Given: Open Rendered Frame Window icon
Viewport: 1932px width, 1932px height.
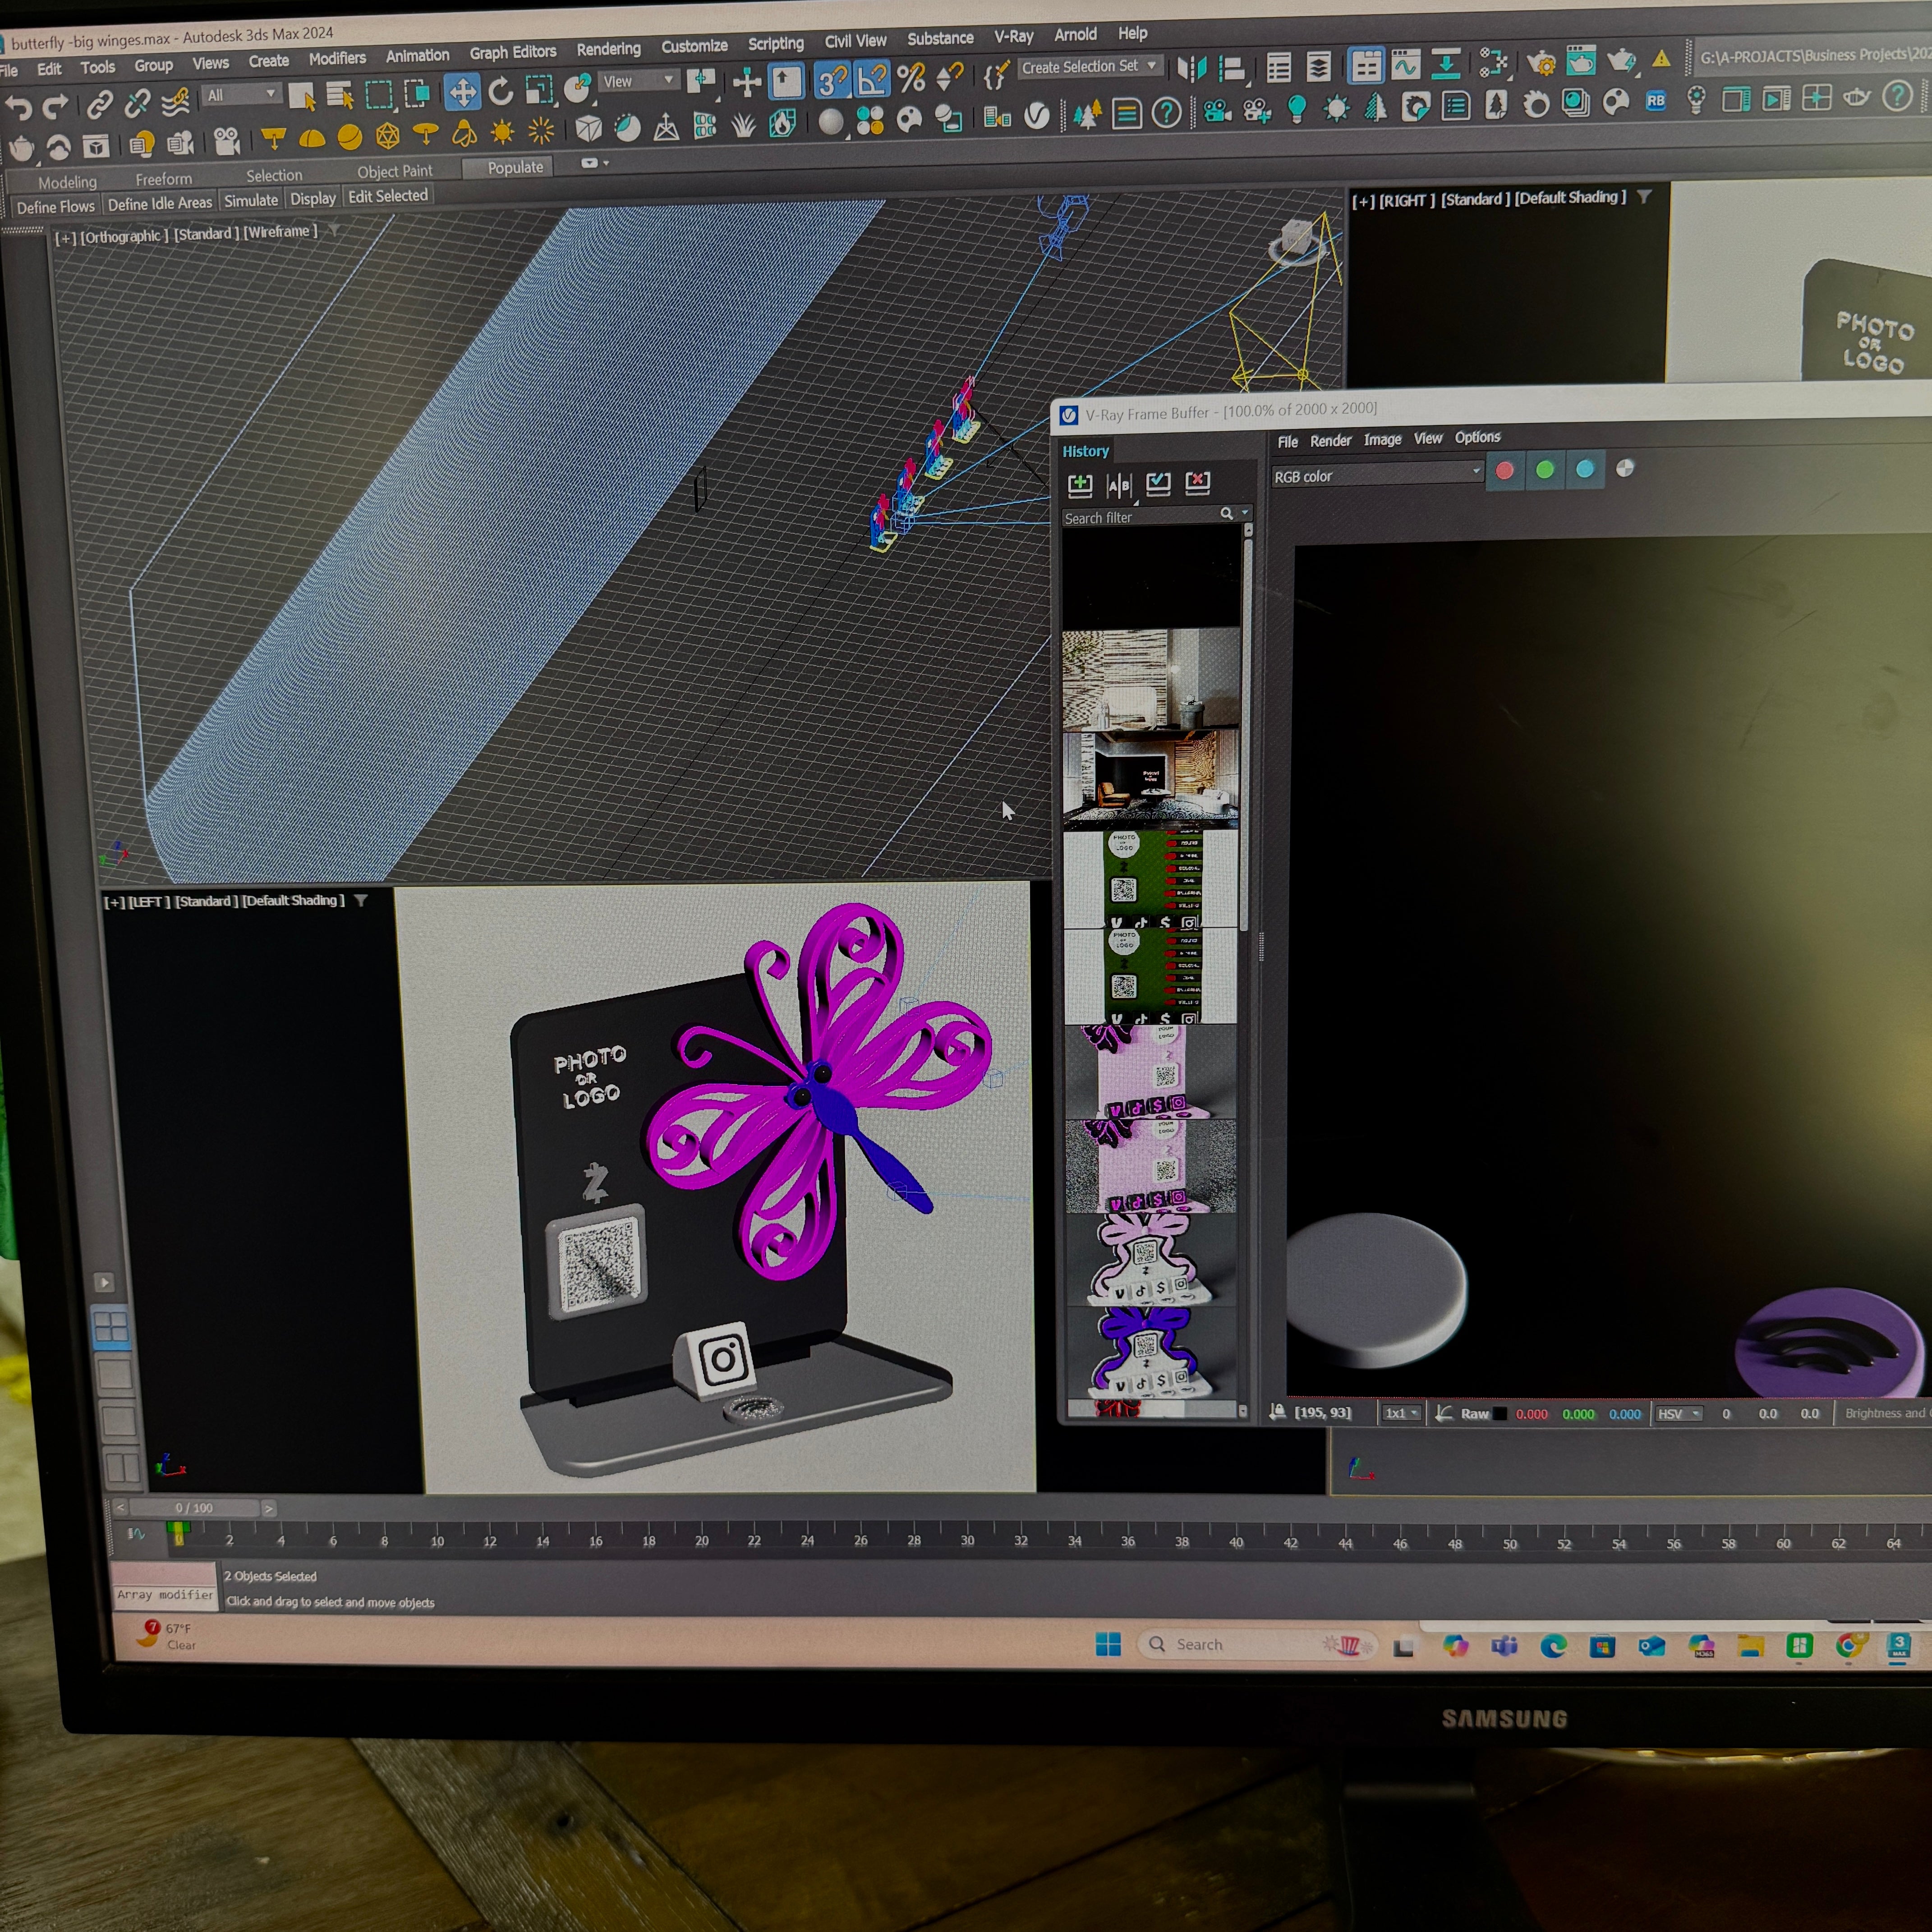Looking at the screenshot, I should coord(1581,61).
